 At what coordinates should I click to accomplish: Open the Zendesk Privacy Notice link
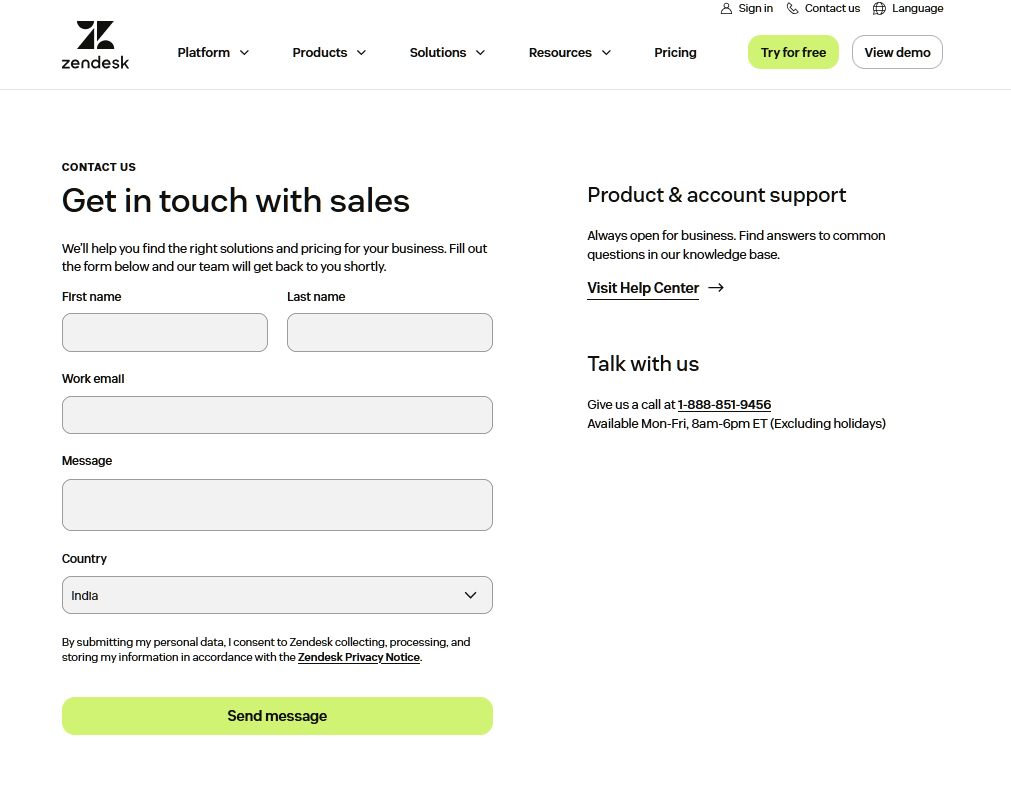pos(358,657)
